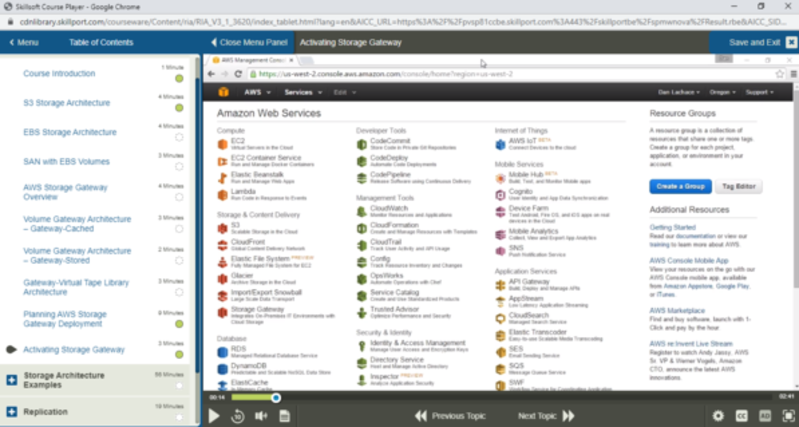This screenshot has height=427, width=799.
Task: Click CloudWatch icon
Action: coord(362,212)
